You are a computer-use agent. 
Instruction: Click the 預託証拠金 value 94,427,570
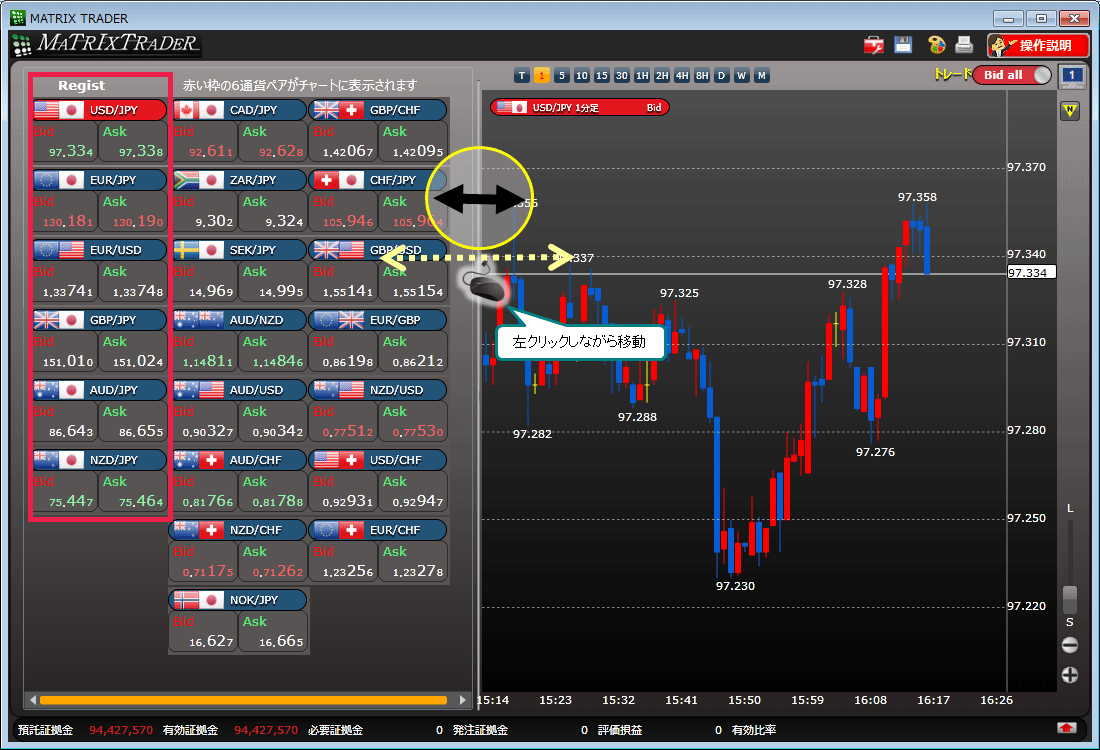pos(121,730)
